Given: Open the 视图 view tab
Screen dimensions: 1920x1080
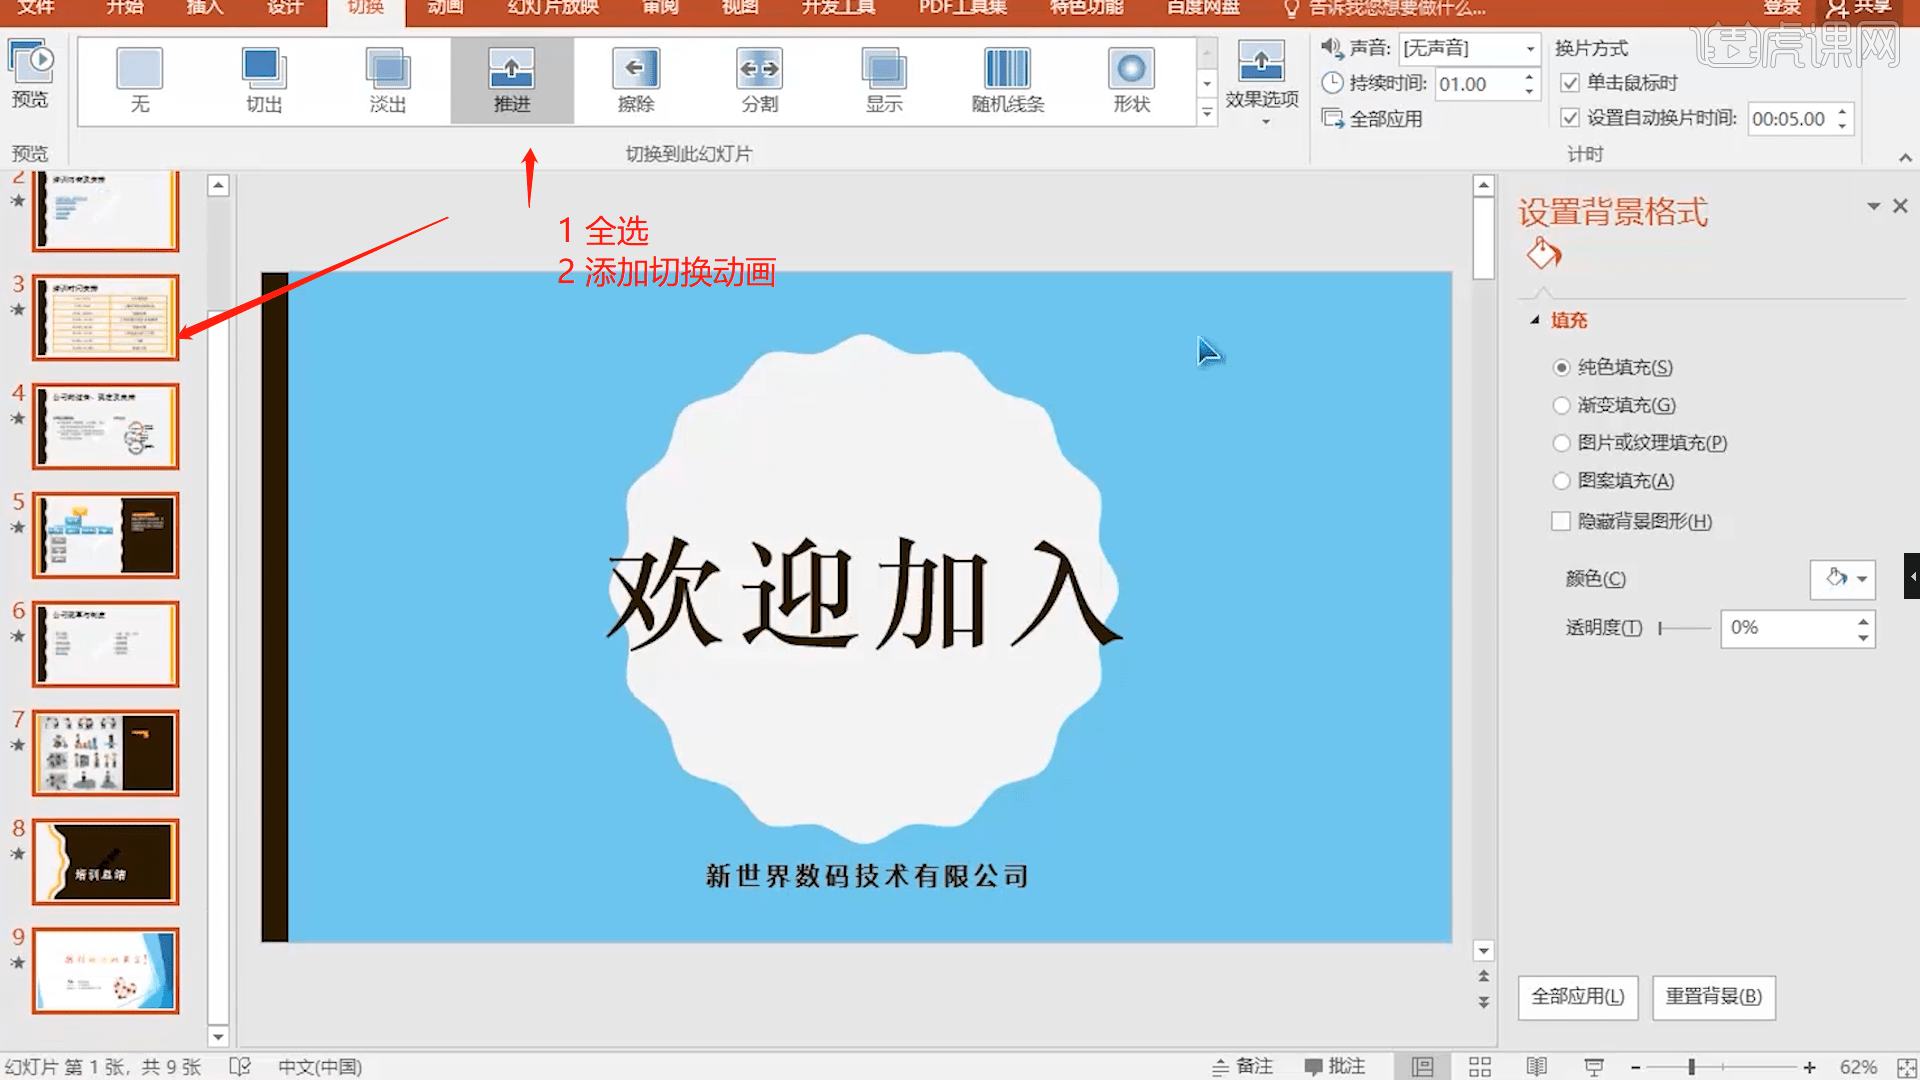Looking at the screenshot, I should point(740,8).
